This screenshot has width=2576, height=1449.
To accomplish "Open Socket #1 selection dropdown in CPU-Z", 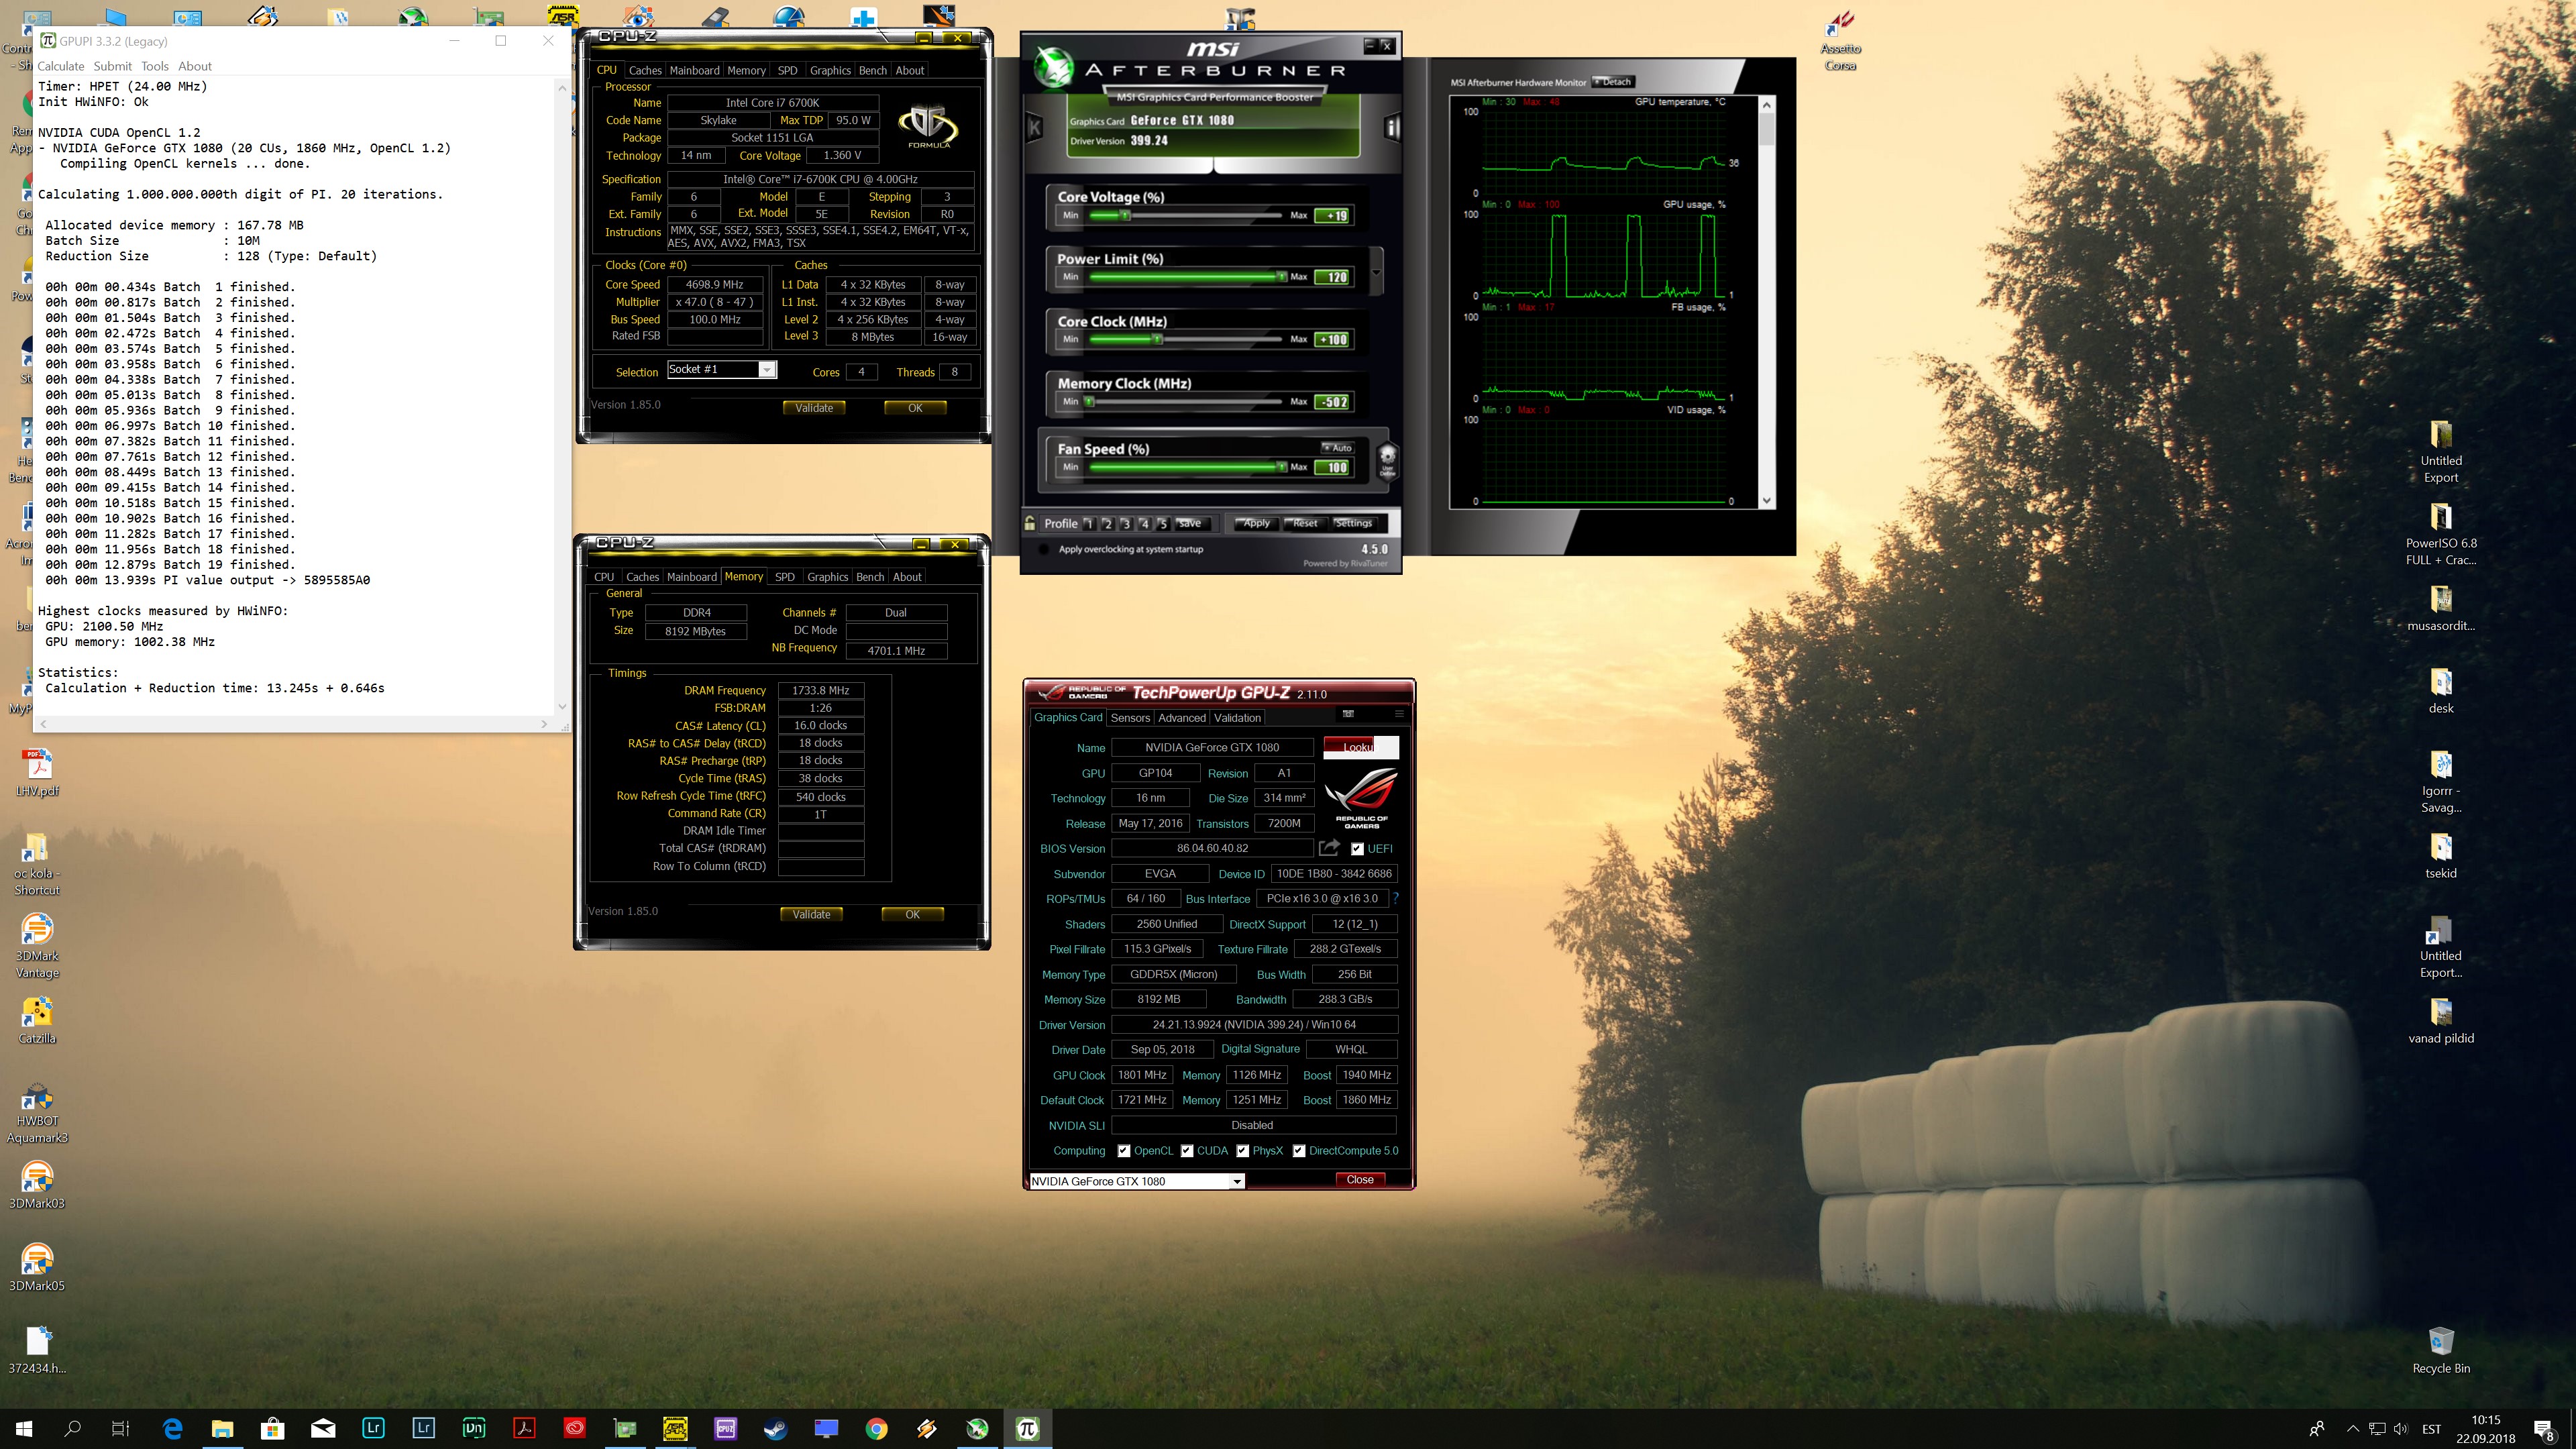I will pyautogui.click(x=767, y=370).
